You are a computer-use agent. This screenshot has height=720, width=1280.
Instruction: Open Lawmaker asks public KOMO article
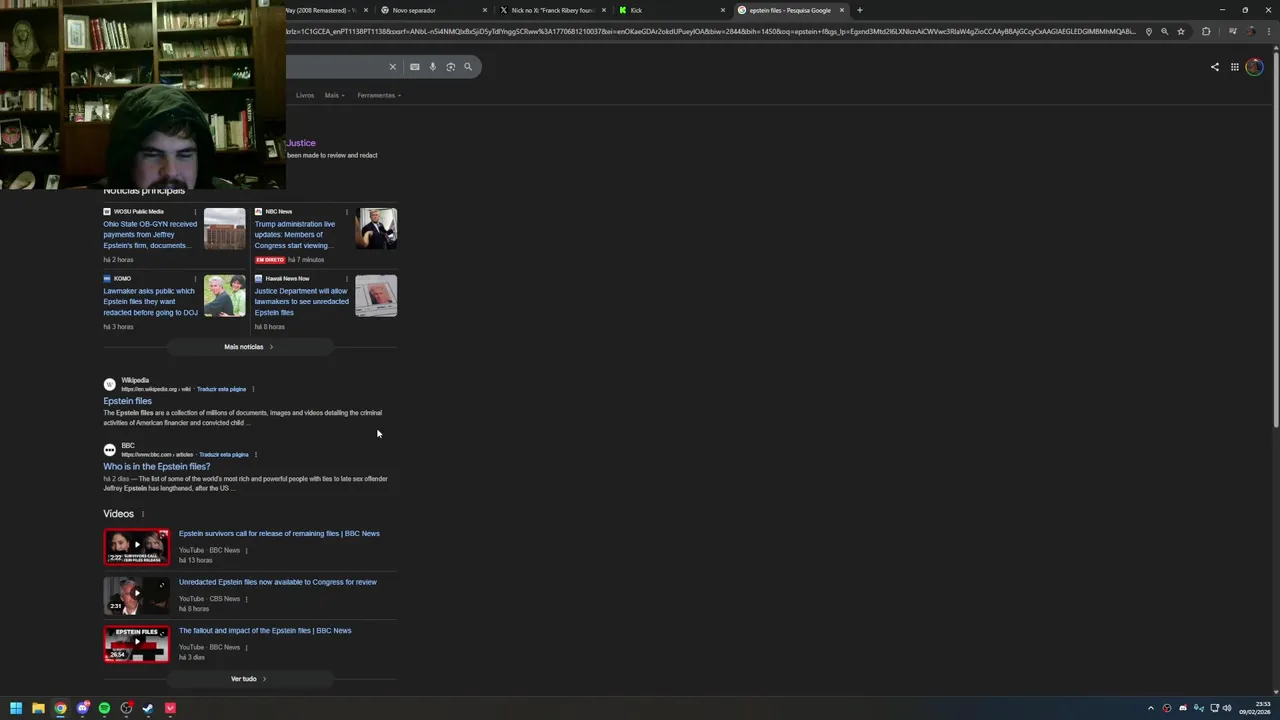[x=150, y=301]
